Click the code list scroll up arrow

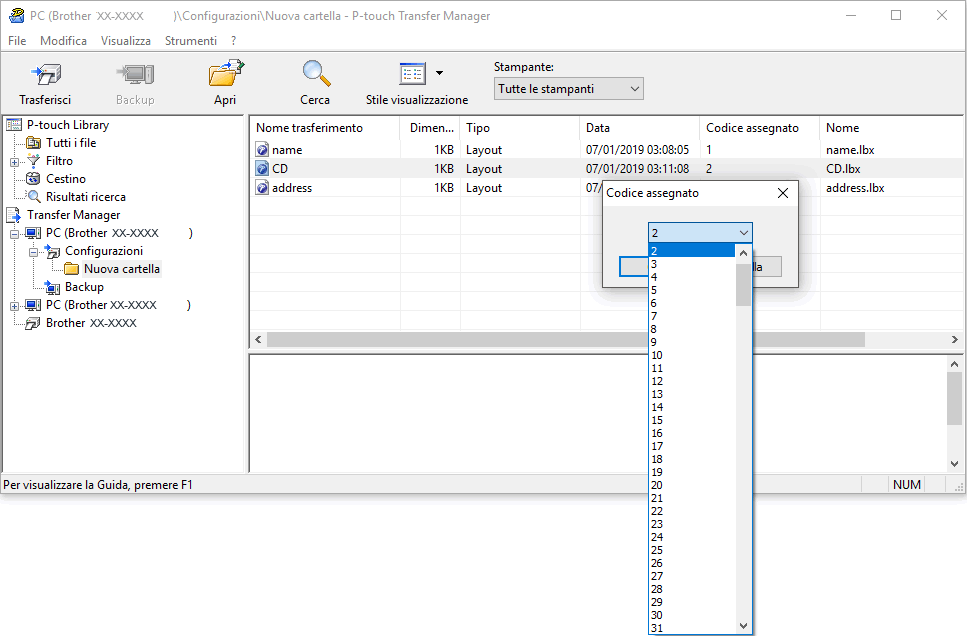click(x=743, y=254)
